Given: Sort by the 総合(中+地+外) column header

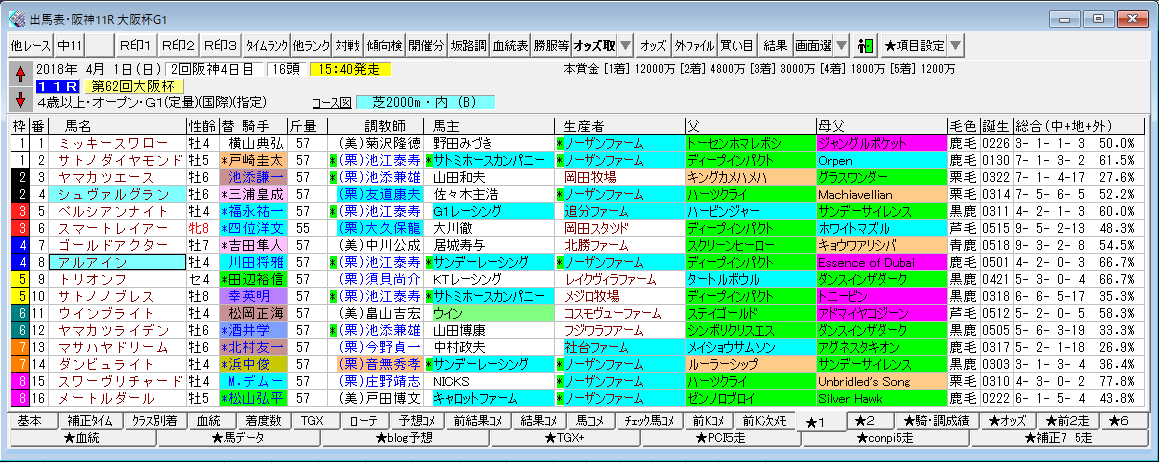Looking at the screenshot, I should pos(1078,126).
